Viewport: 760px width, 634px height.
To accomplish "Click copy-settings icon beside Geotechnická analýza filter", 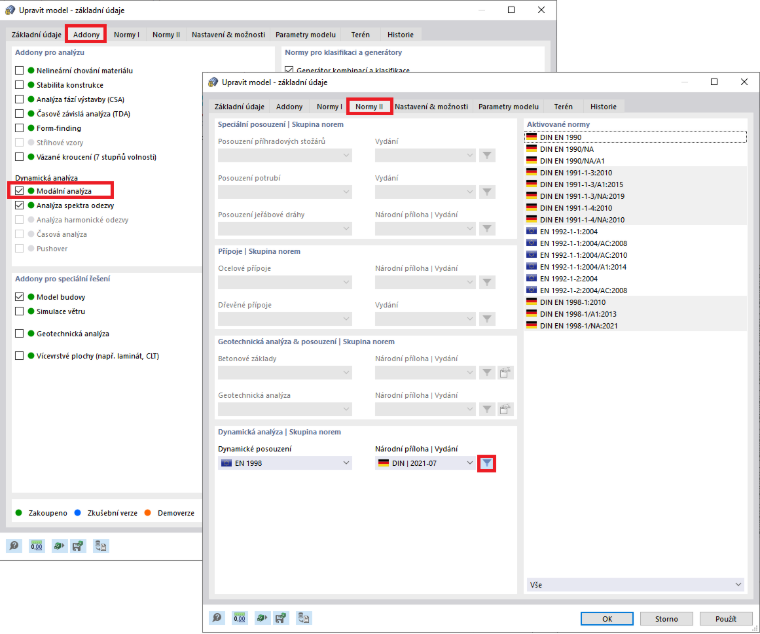I will pyautogui.click(x=505, y=409).
